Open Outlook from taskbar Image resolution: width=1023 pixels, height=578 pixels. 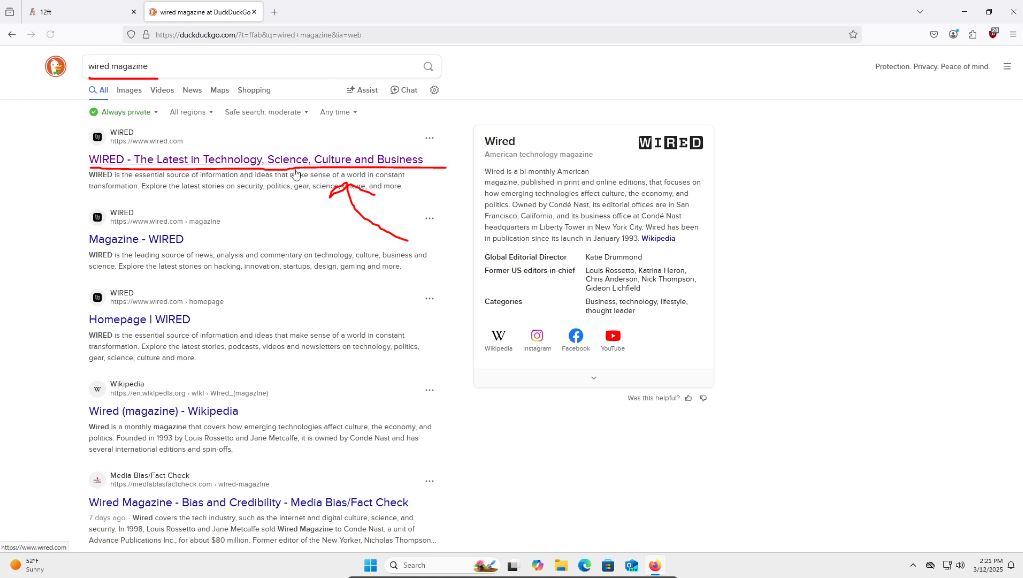pos(631,565)
